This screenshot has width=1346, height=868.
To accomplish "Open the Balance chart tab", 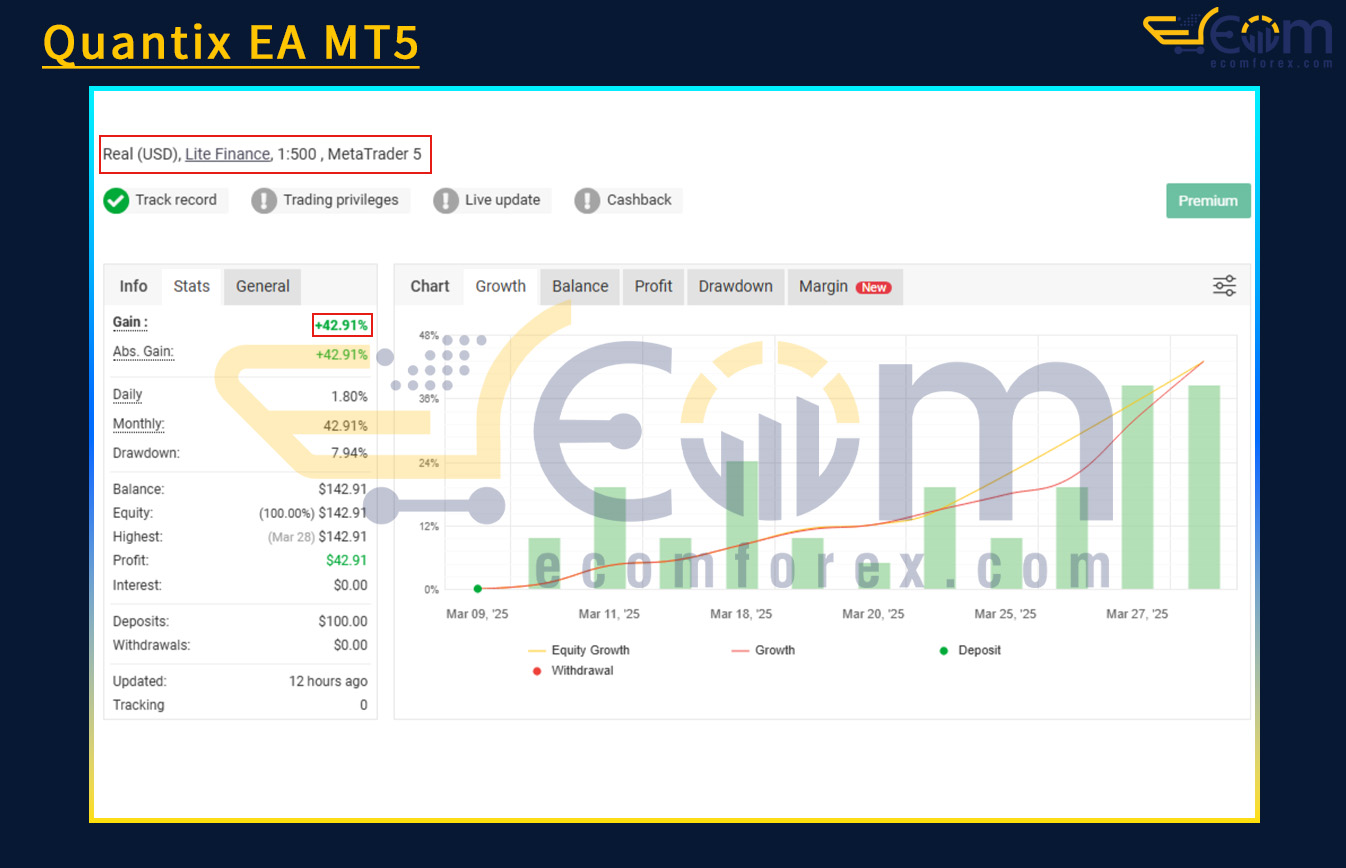I will click(580, 286).
